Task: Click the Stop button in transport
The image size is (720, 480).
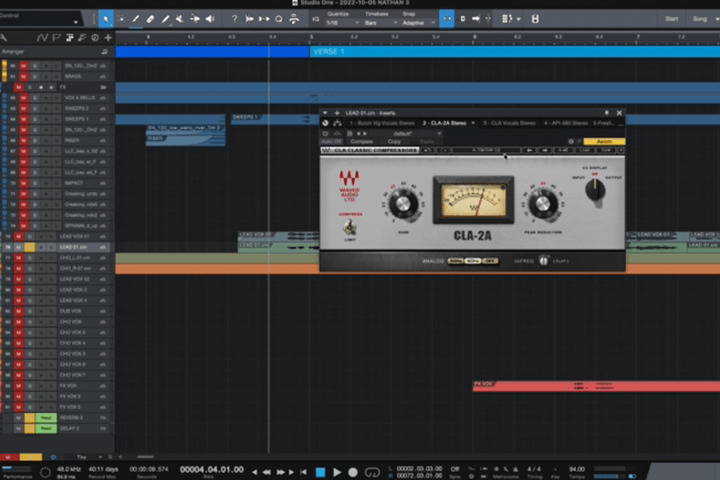Action: point(321,472)
